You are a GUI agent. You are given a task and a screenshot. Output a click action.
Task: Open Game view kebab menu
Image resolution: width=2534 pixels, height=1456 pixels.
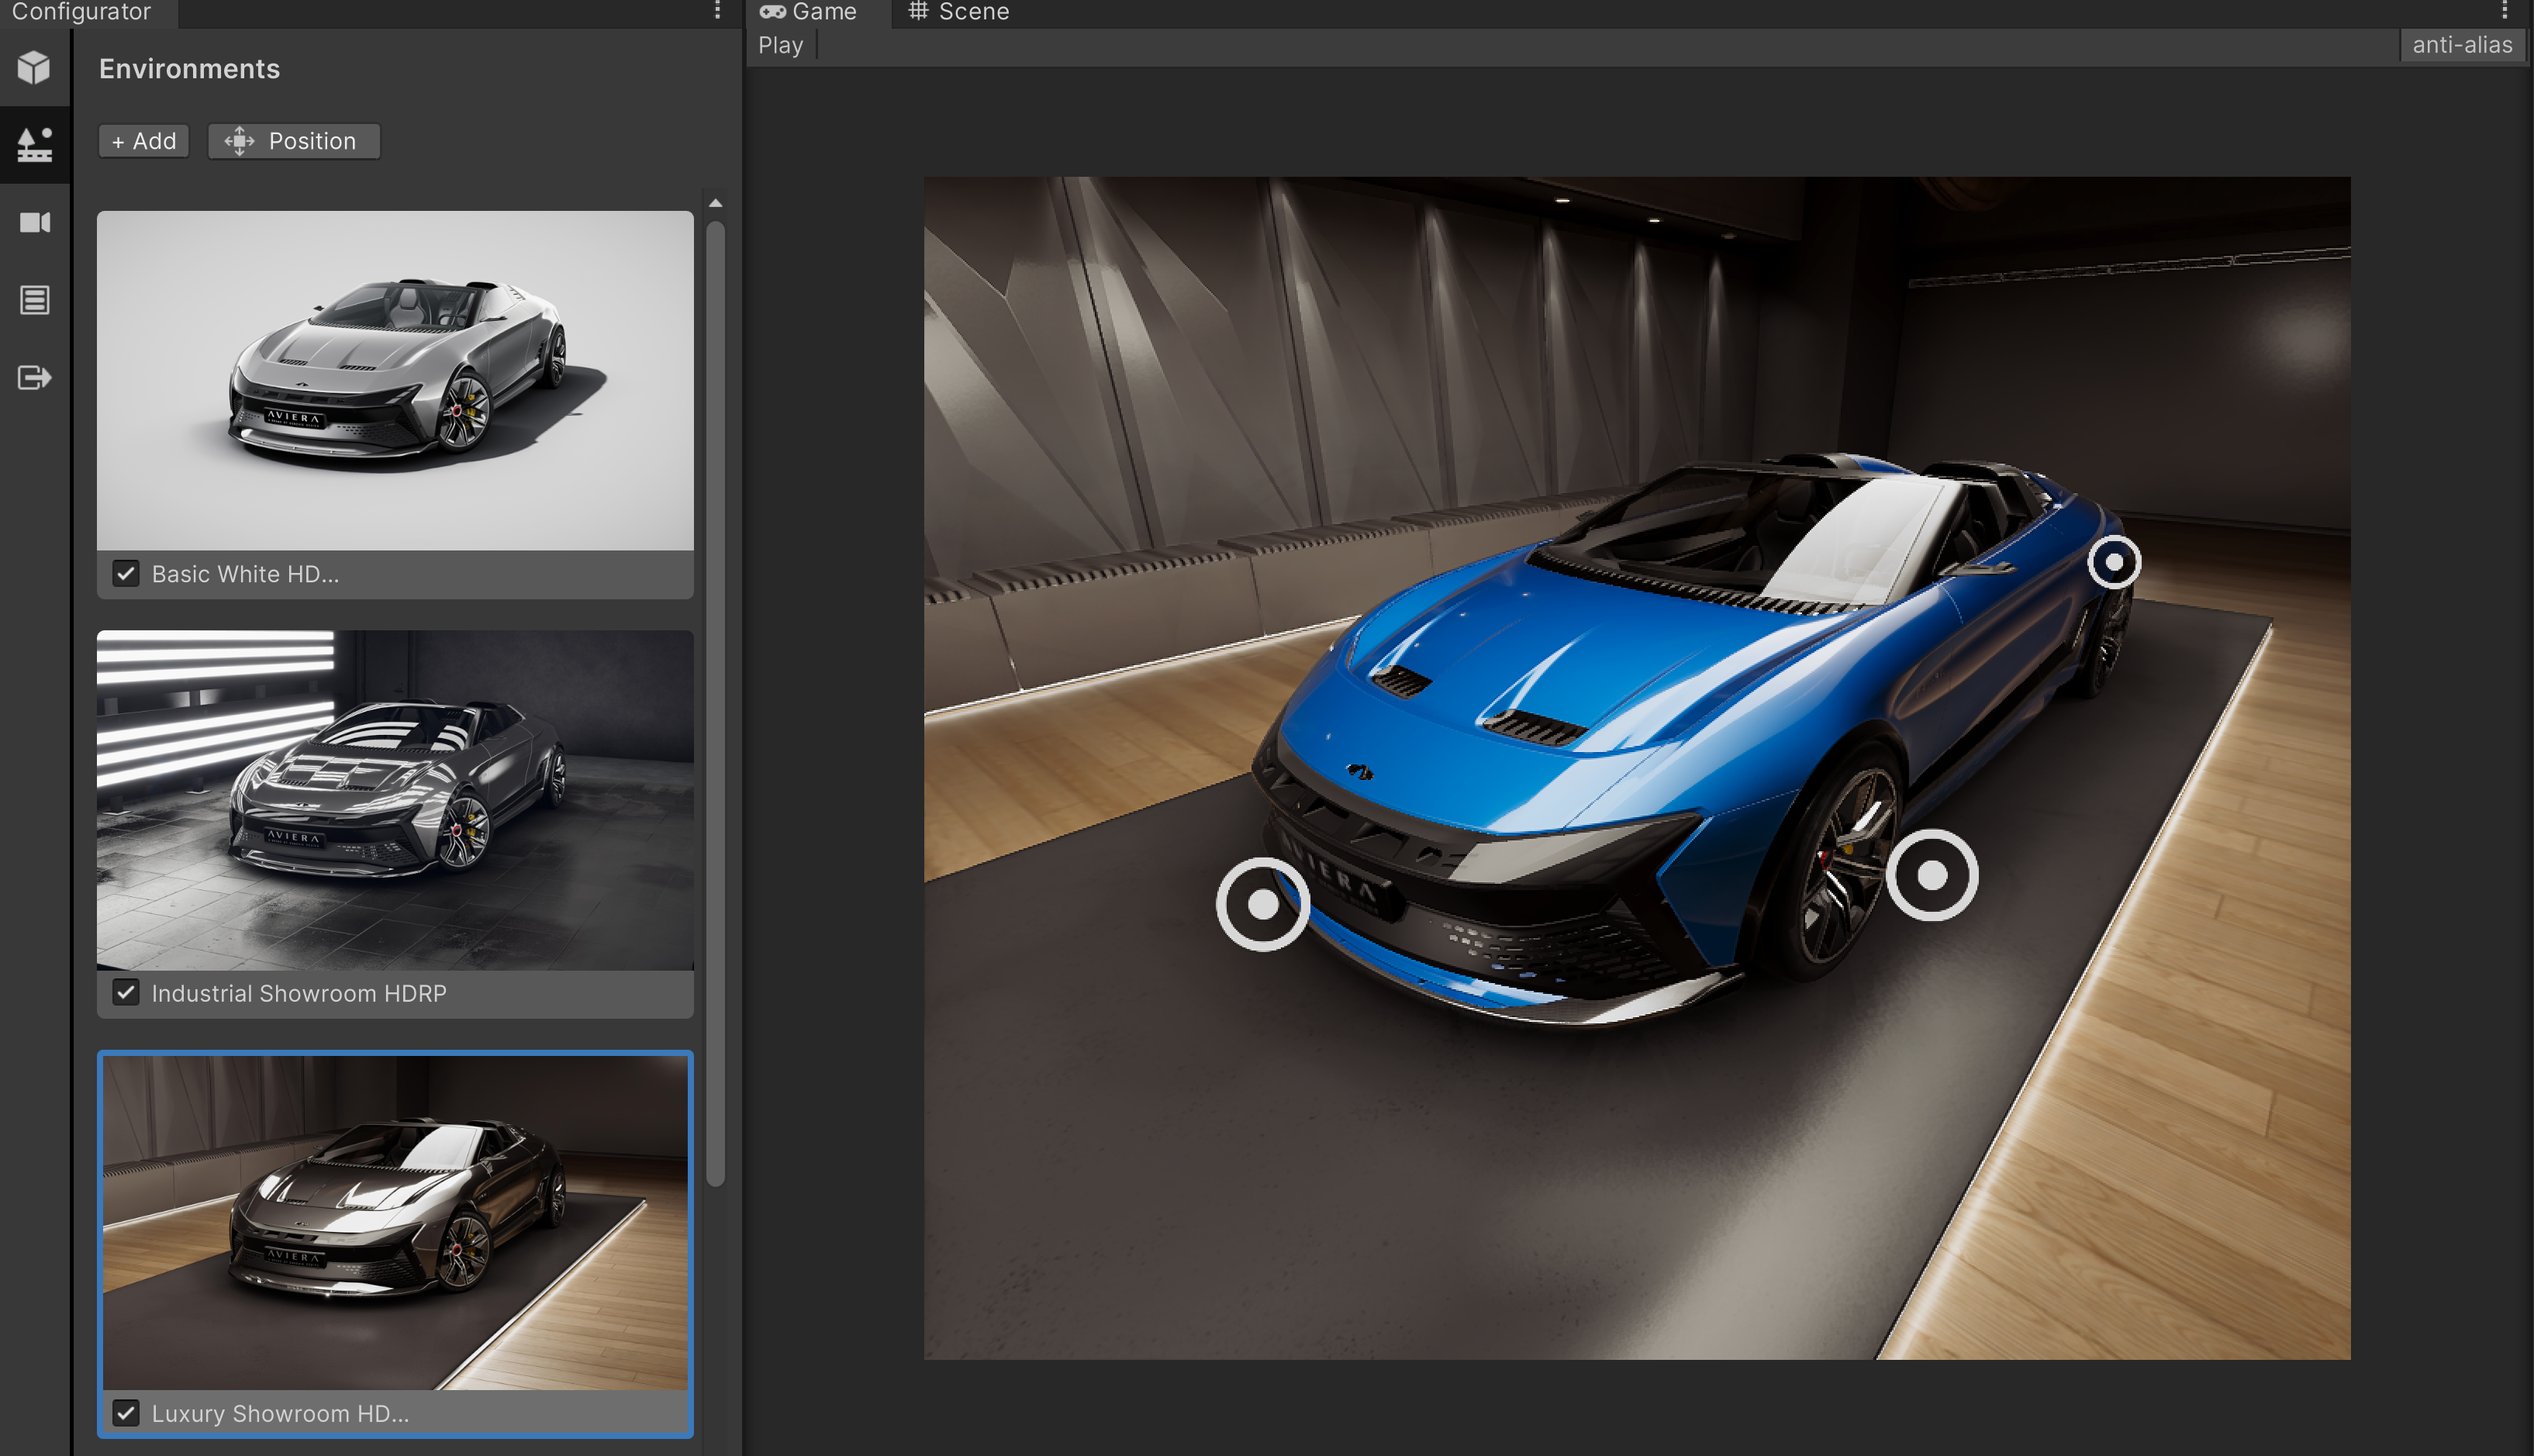tap(2504, 11)
